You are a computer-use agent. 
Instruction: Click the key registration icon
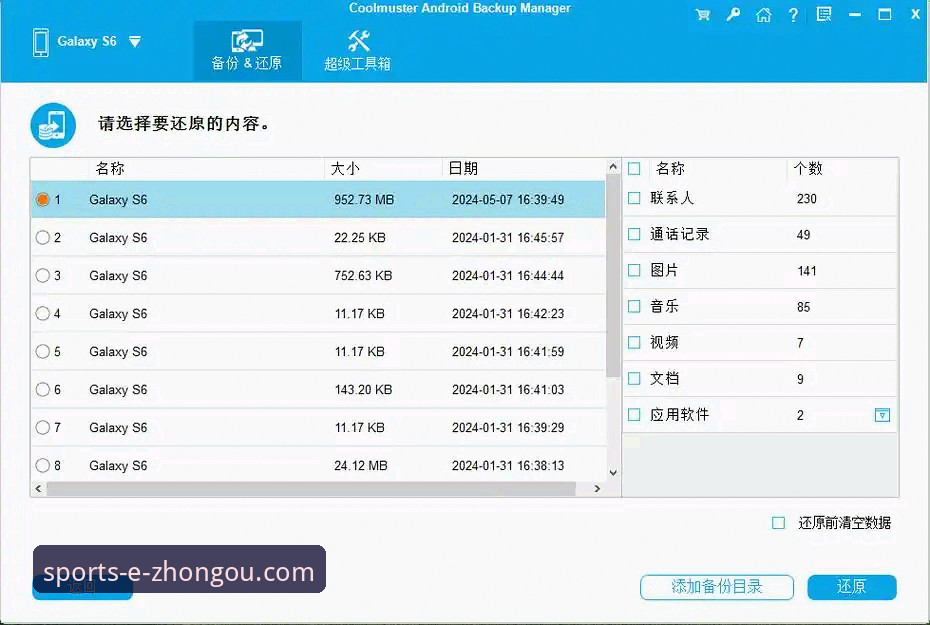pyautogui.click(x=733, y=14)
